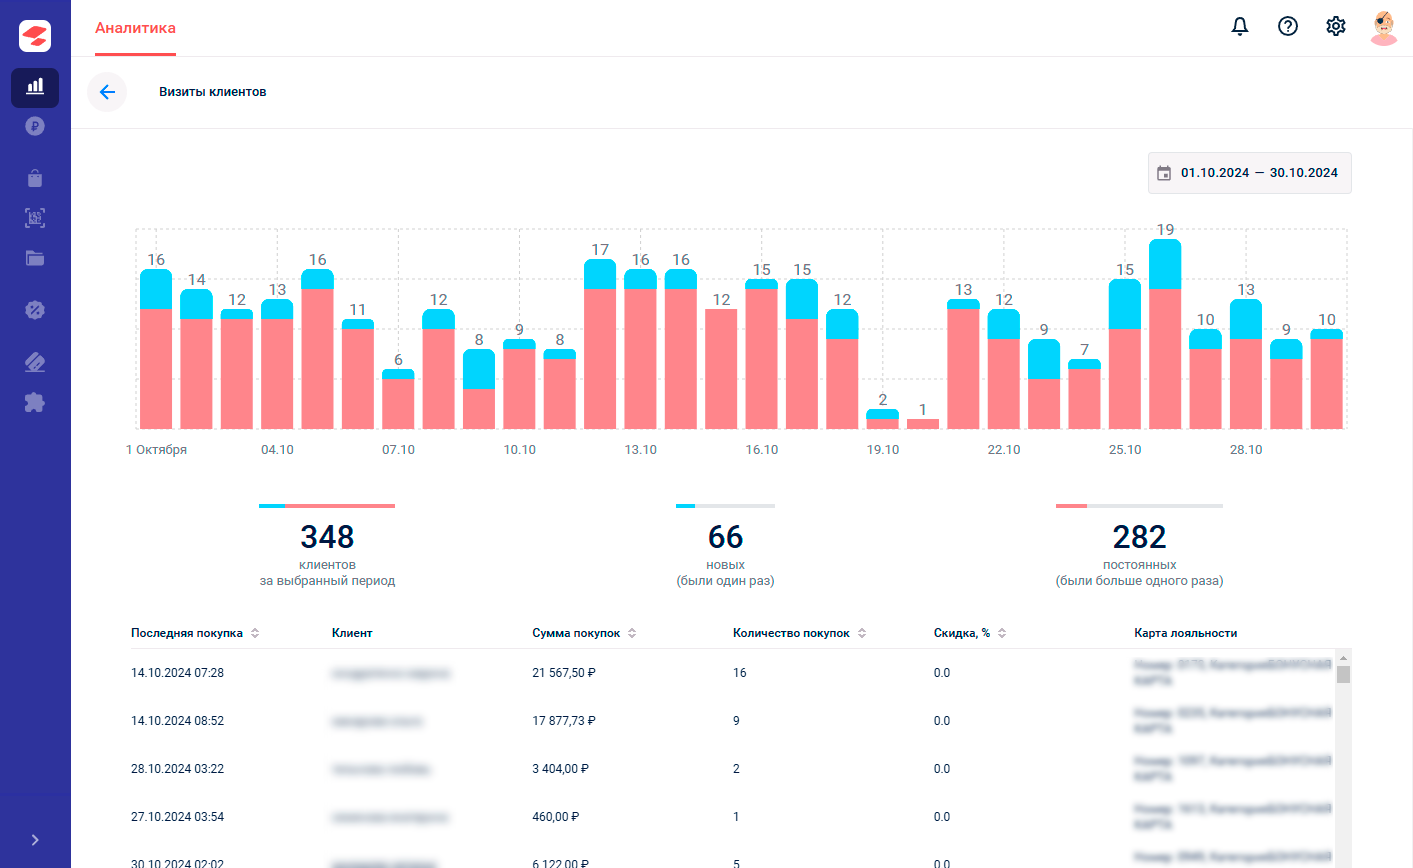Click the row dated 14.10.2024 07:28

click(x=734, y=673)
